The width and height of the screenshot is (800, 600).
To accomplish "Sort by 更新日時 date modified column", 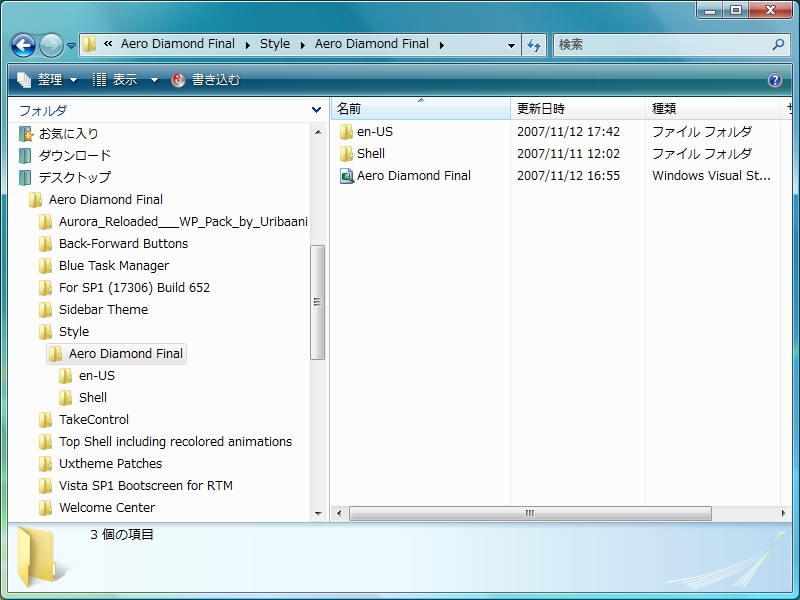I will tap(578, 109).
